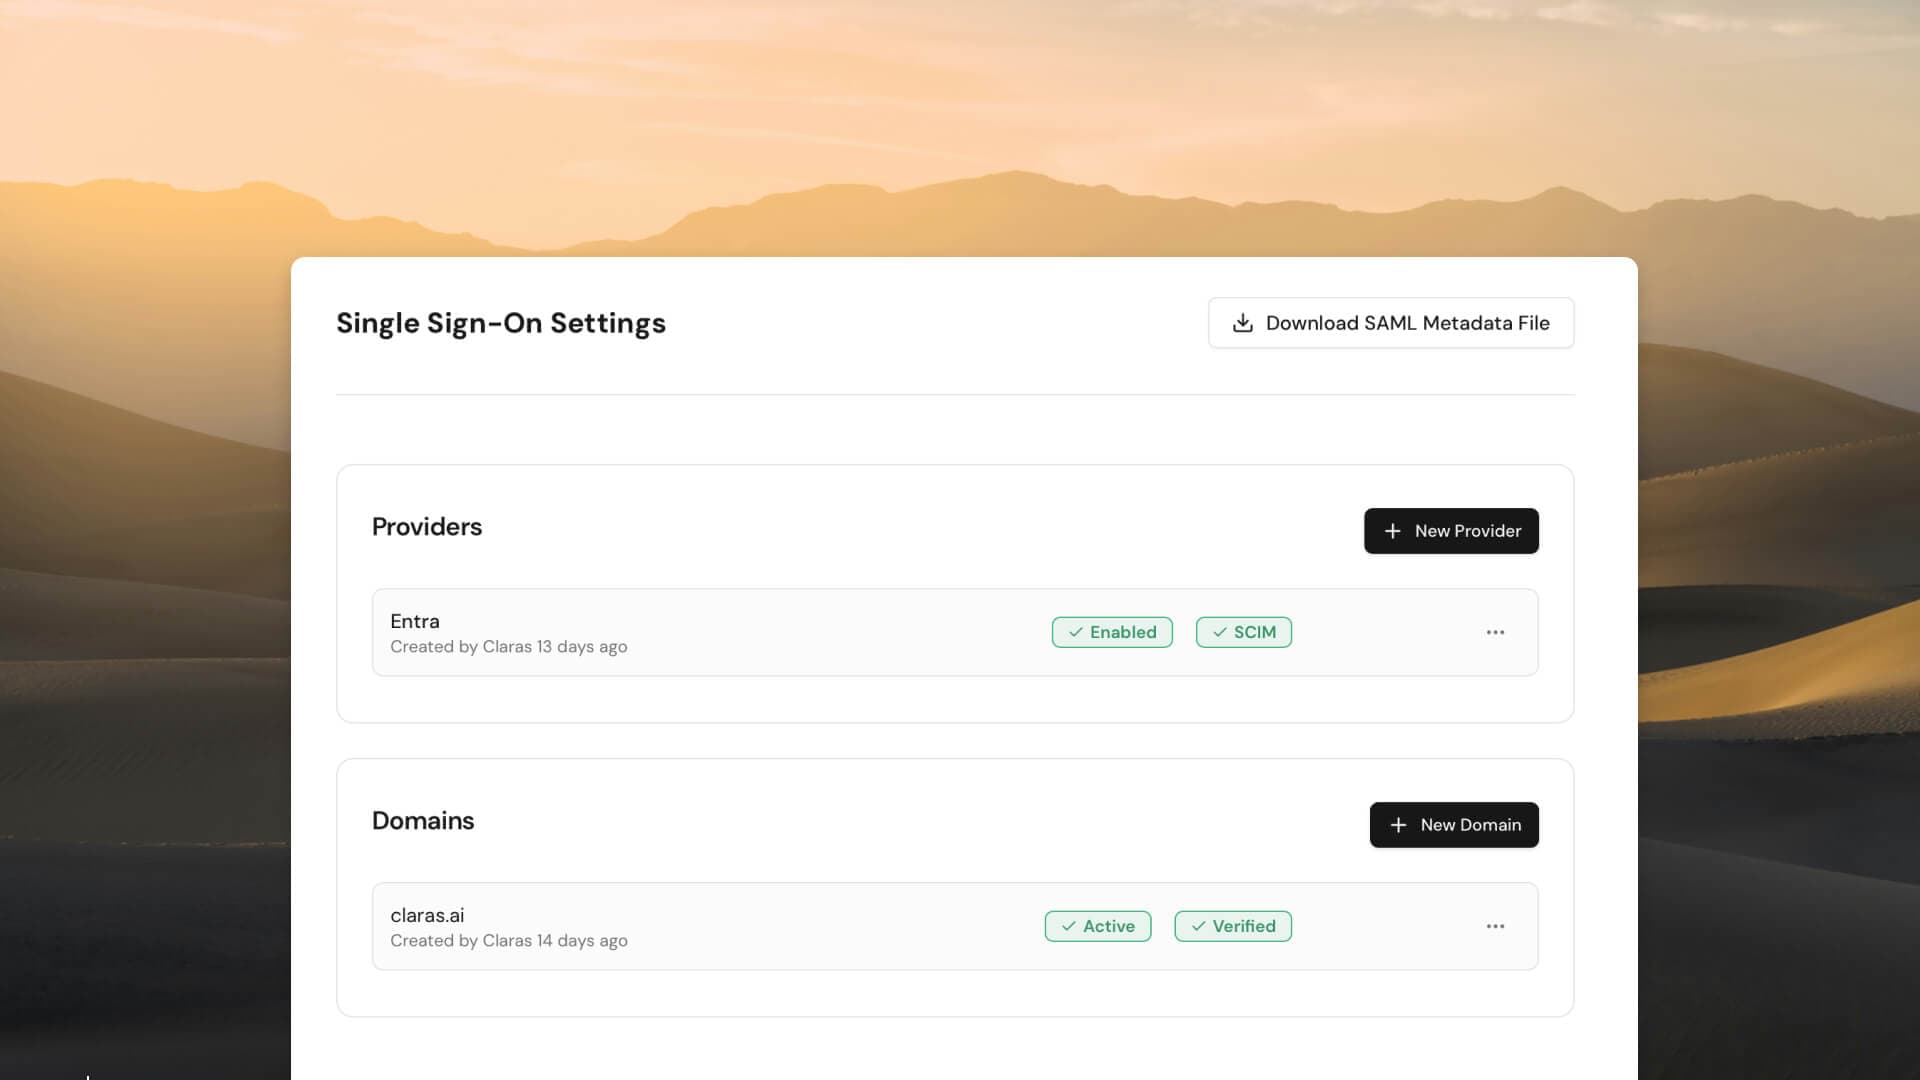This screenshot has width=1920, height=1080.
Task: Open the actions dropdown in the Domains section
Action: pos(1496,926)
